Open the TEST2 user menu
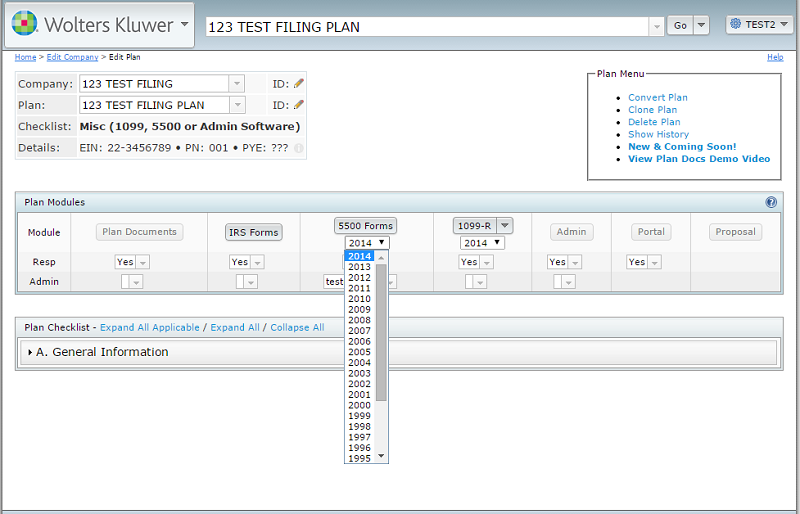 [759, 25]
